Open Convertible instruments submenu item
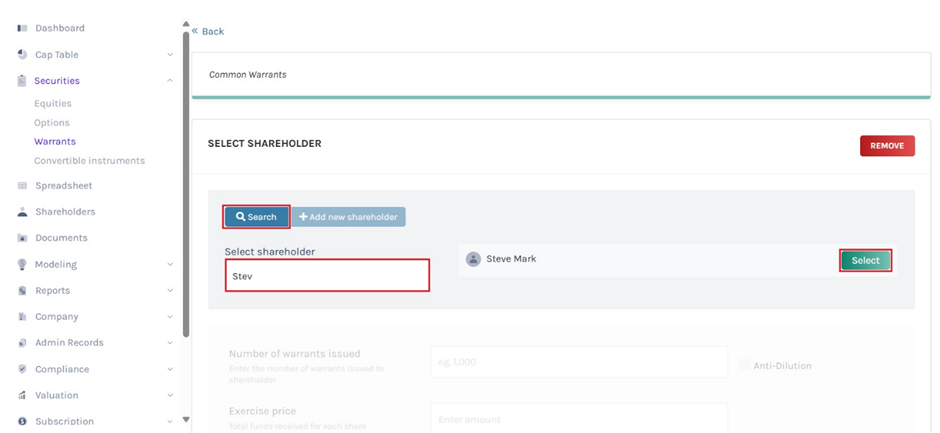The image size is (940, 433). tap(89, 161)
